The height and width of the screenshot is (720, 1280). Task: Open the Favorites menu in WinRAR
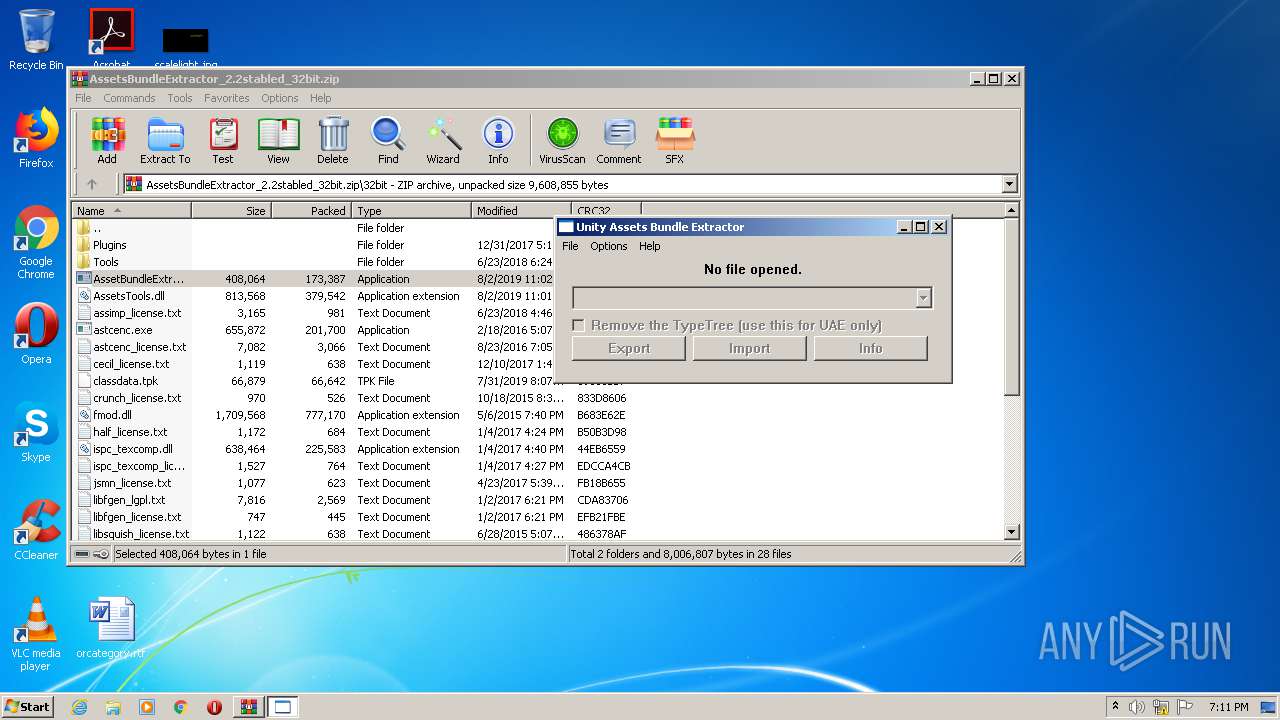(227, 98)
